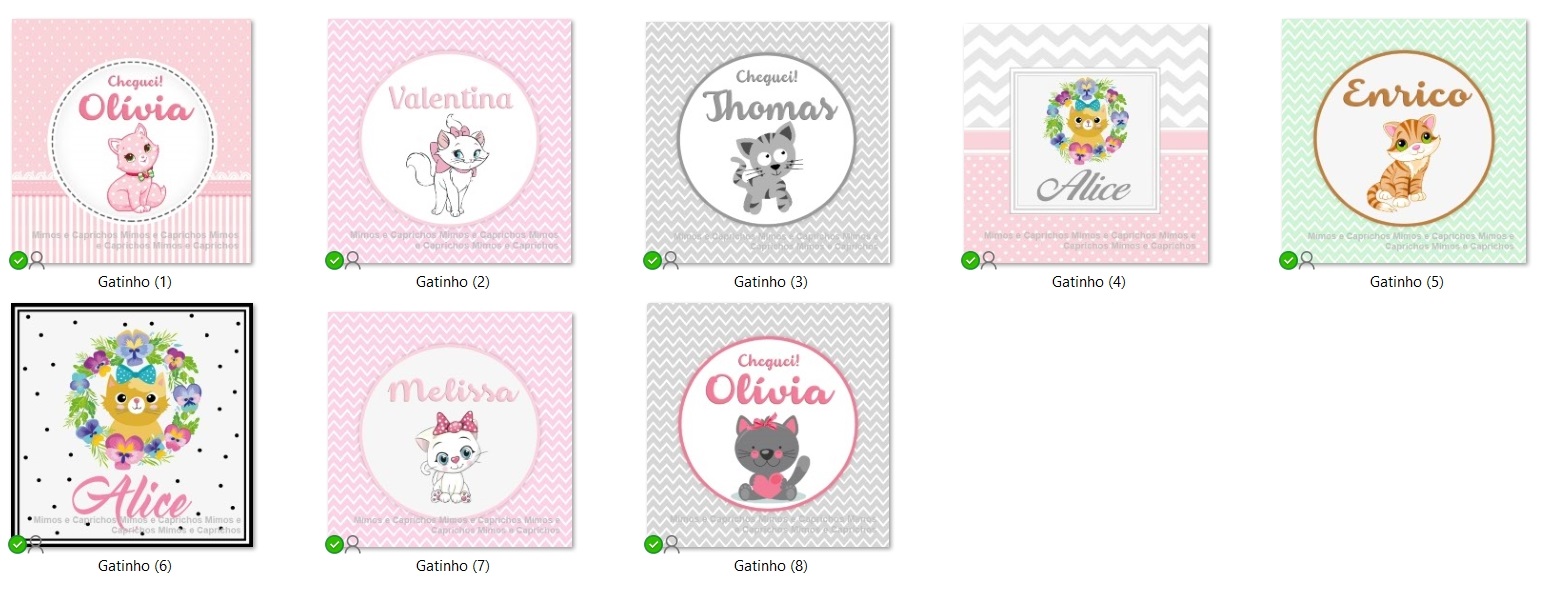The width and height of the screenshot is (1548, 593).
Task: Select the Gatinho (2) Valentina thumbnail
Action: click(450, 141)
